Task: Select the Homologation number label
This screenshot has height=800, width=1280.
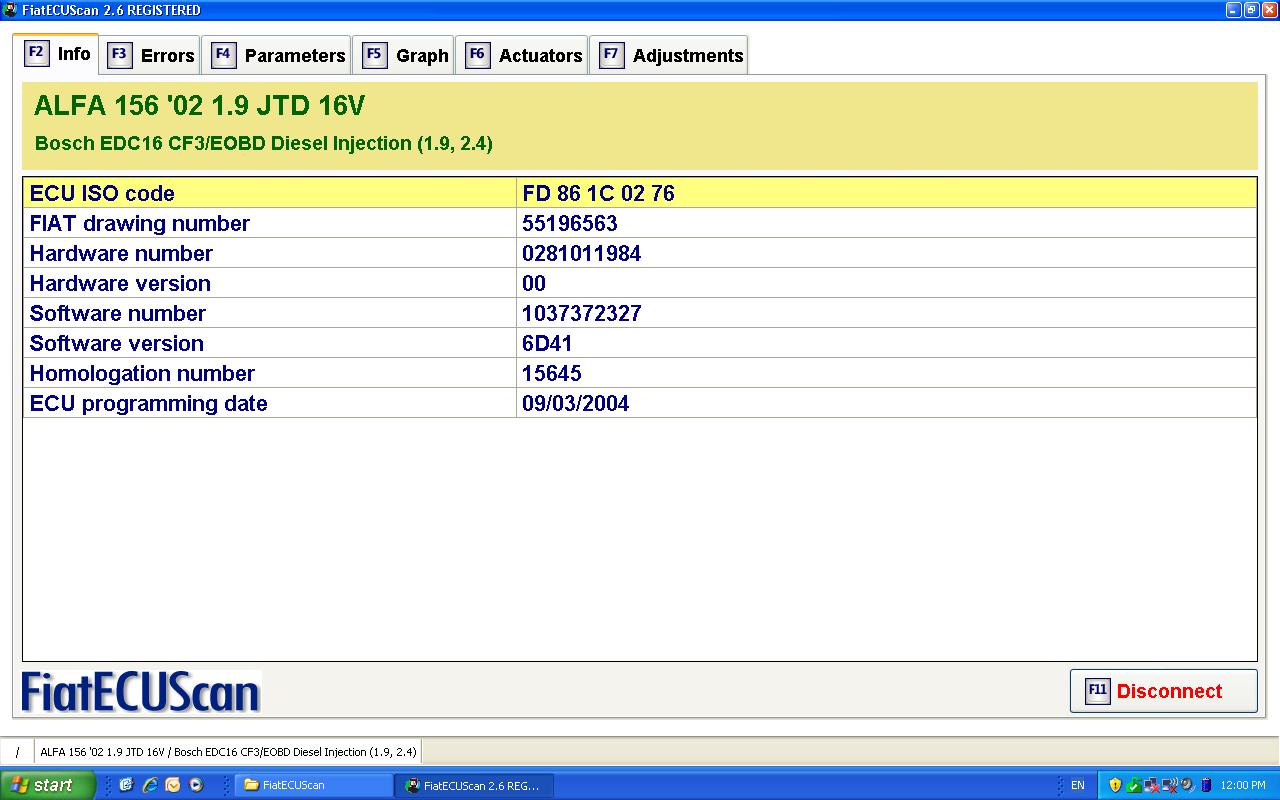Action: pos(142,373)
